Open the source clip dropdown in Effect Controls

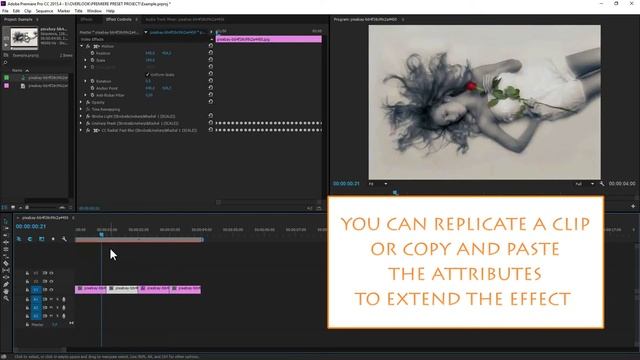point(146,32)
